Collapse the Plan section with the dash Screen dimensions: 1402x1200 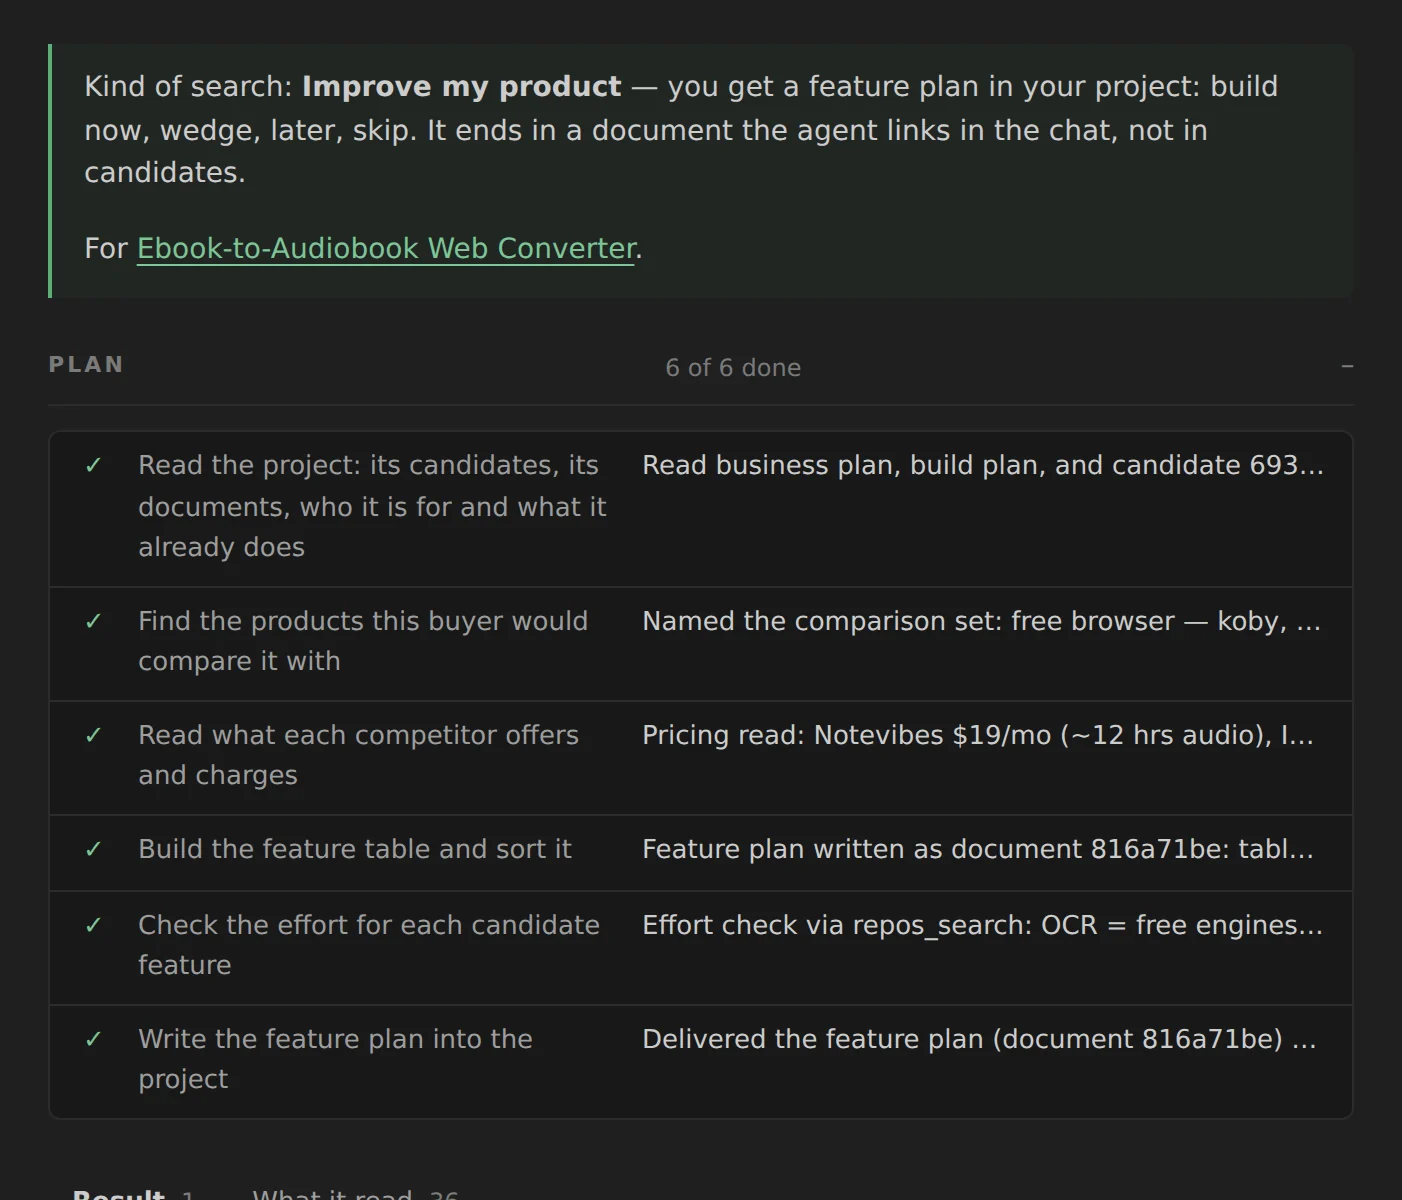[x=1347, y=367]
